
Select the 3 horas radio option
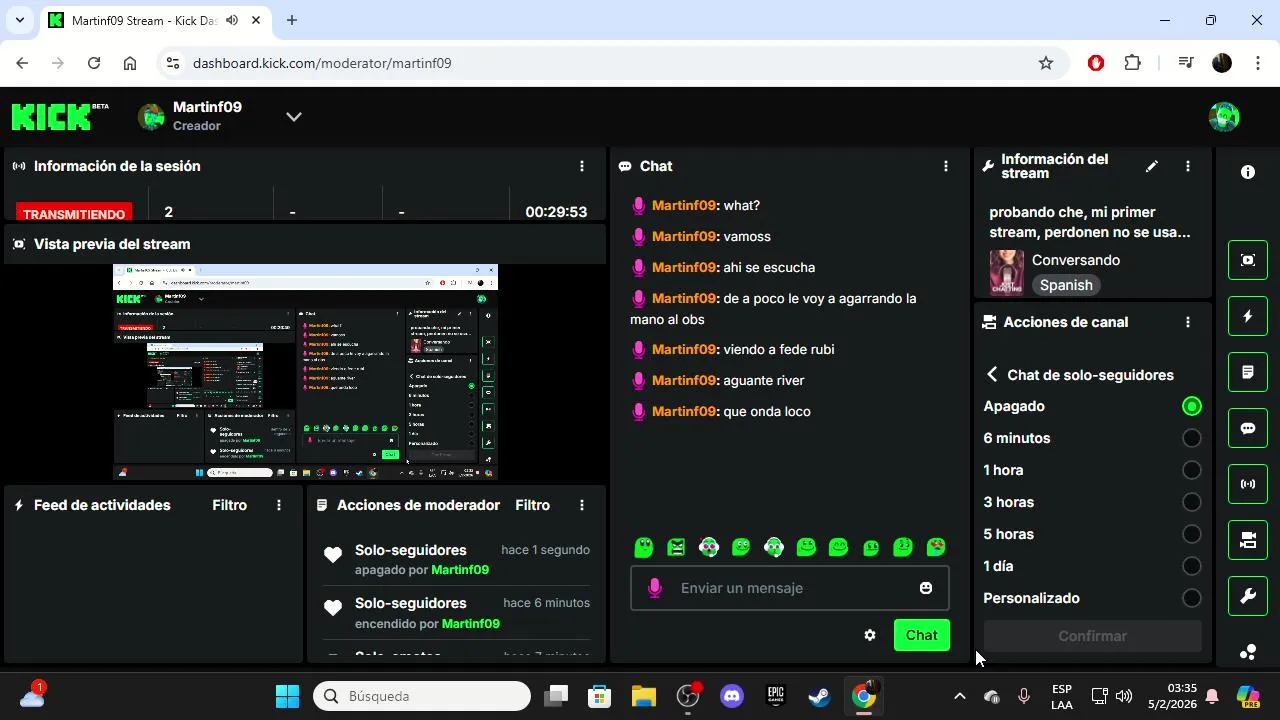(1191, 502)
